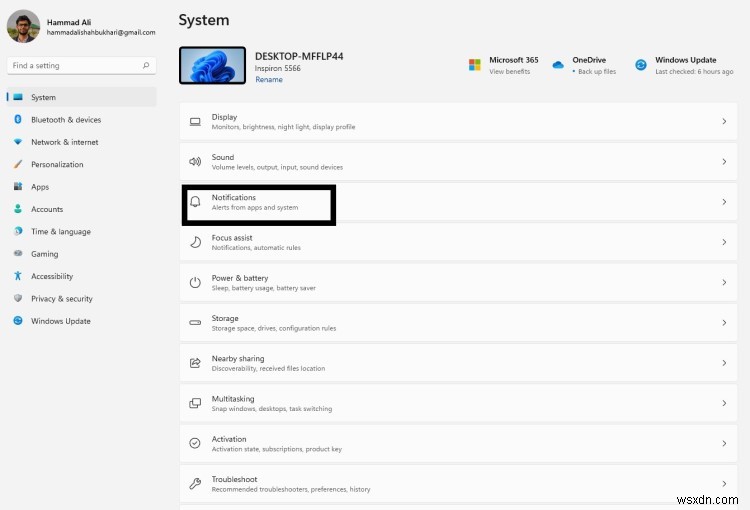Viewport: 750px width, 510px height.
Task: Click 'Snap windows, desktops, task switching' text
Action: (x=272, y=409)
